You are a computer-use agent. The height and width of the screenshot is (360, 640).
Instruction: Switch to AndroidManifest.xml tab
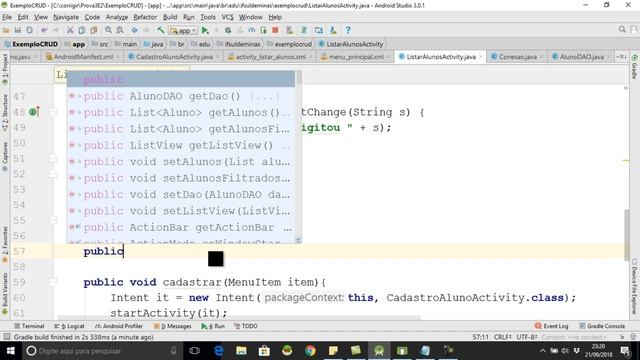click(83, 57)
